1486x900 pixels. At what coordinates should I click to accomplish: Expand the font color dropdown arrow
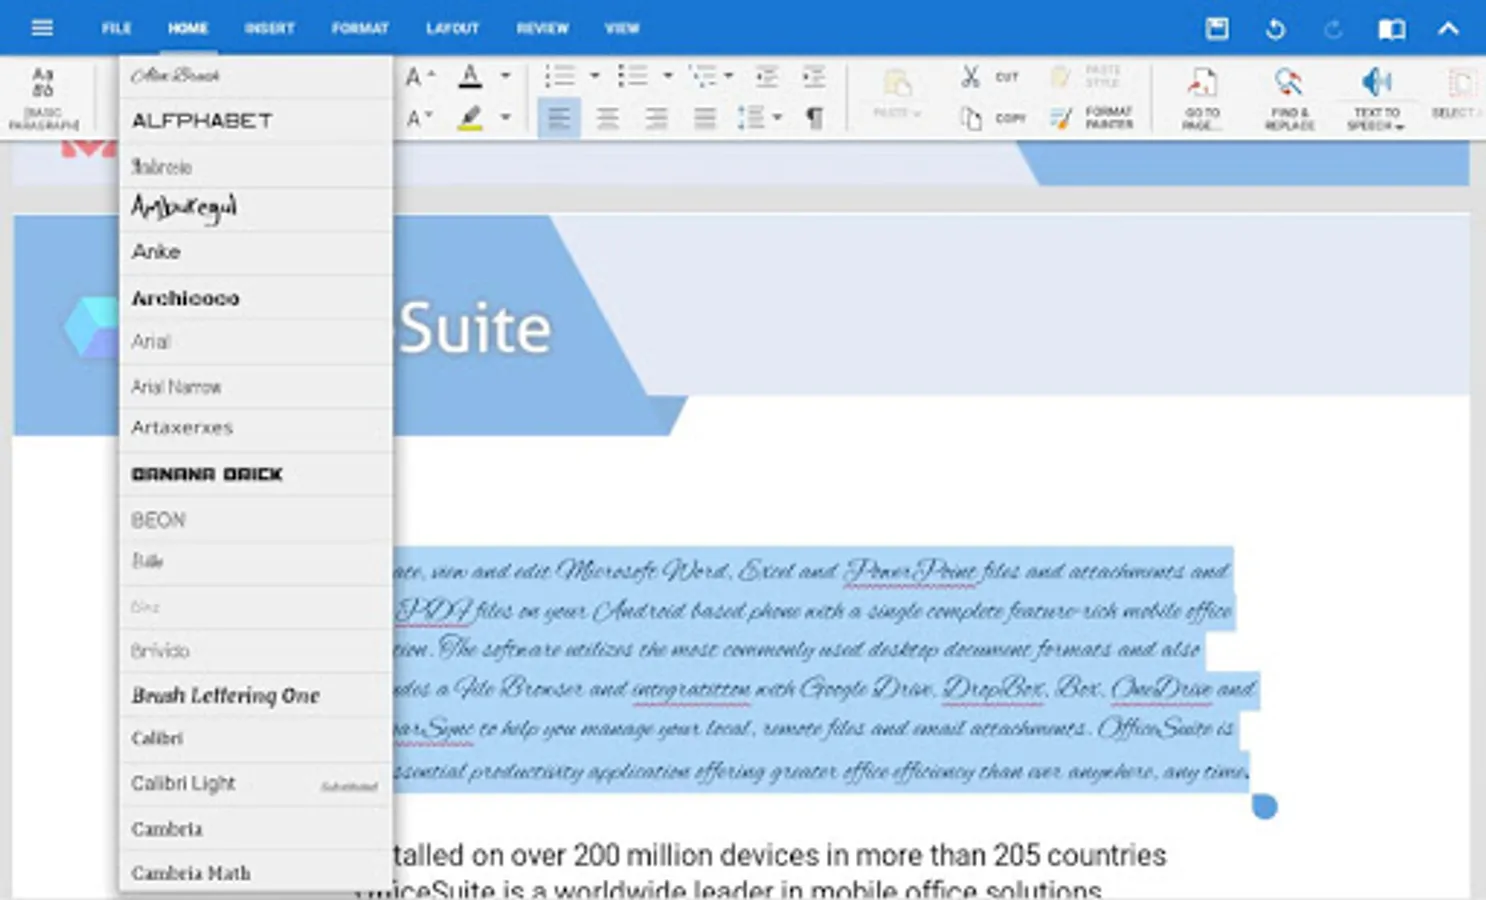point(505,76)
